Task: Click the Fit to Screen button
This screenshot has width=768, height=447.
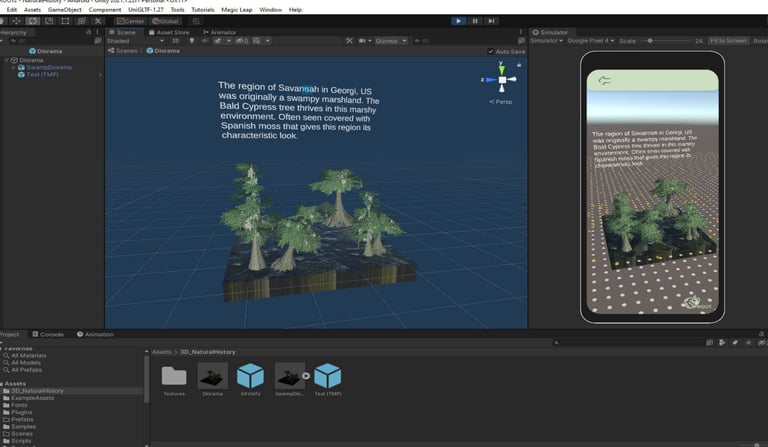Action: tap(728, 41)
